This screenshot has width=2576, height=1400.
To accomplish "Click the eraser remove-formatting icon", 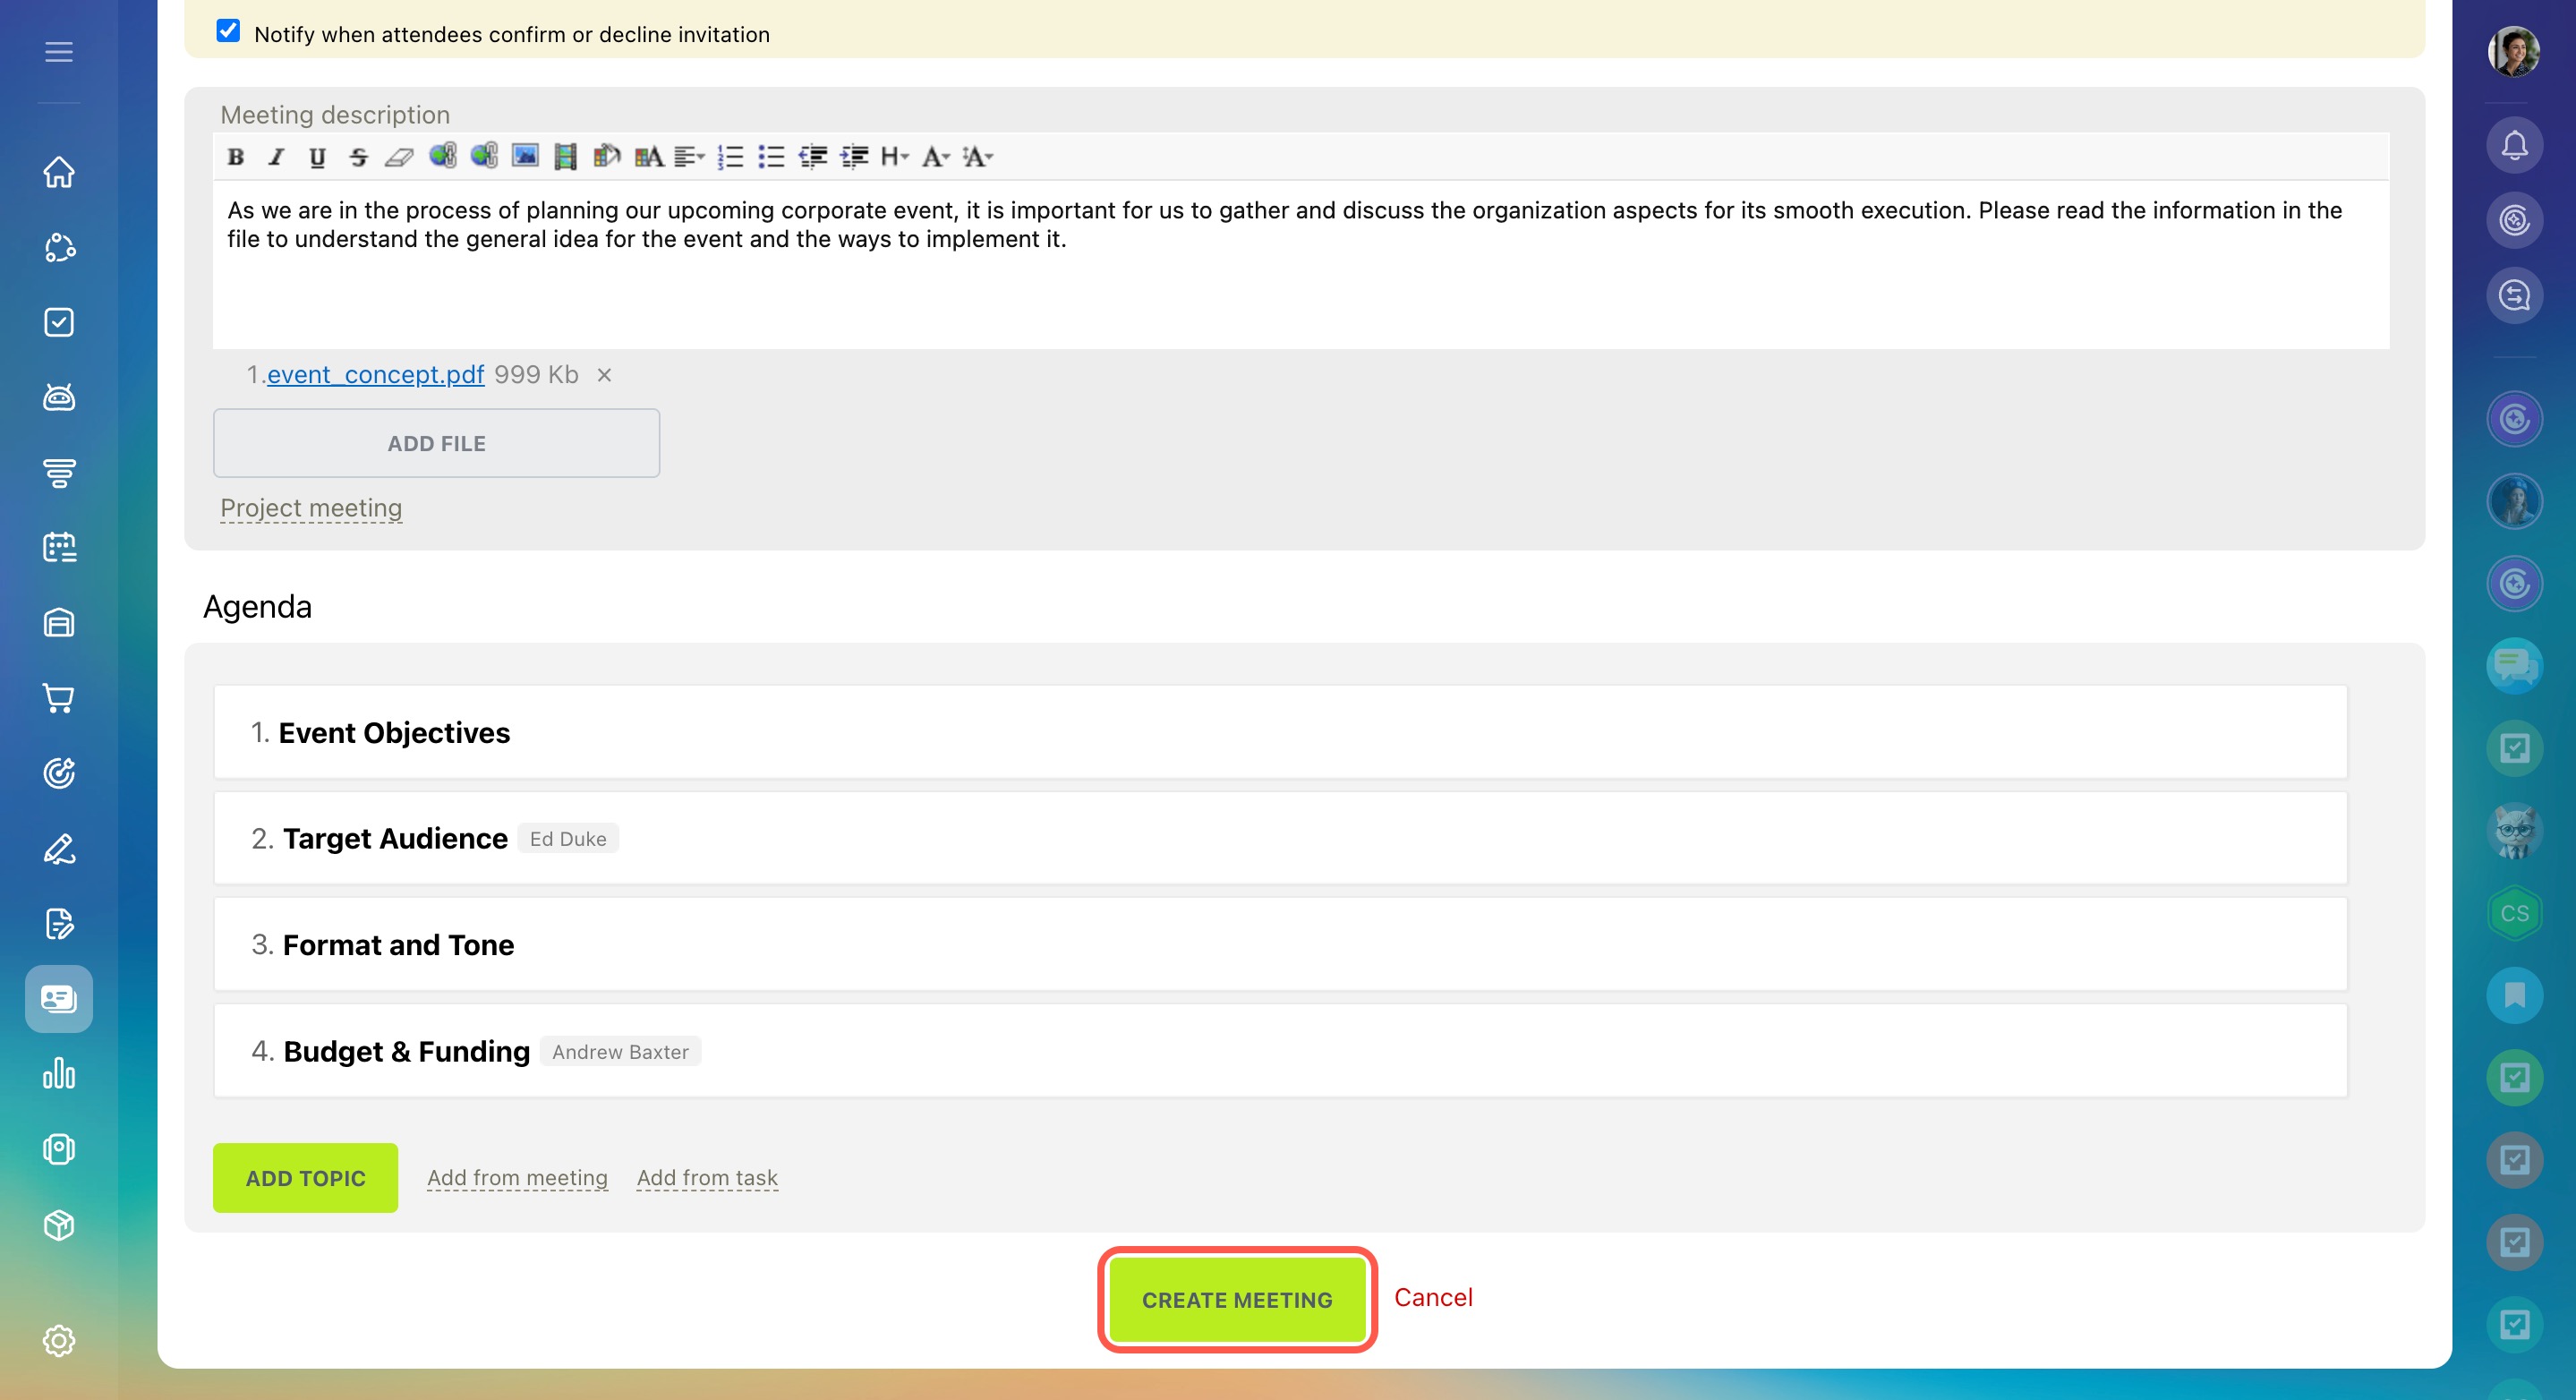I will pyautogui.click(x=399, y=157).
